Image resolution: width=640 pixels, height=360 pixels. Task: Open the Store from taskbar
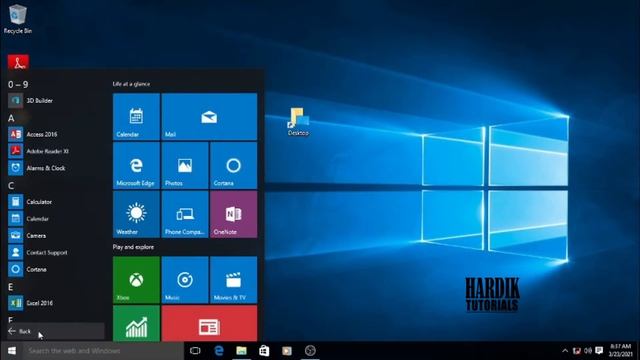[264, 351]
